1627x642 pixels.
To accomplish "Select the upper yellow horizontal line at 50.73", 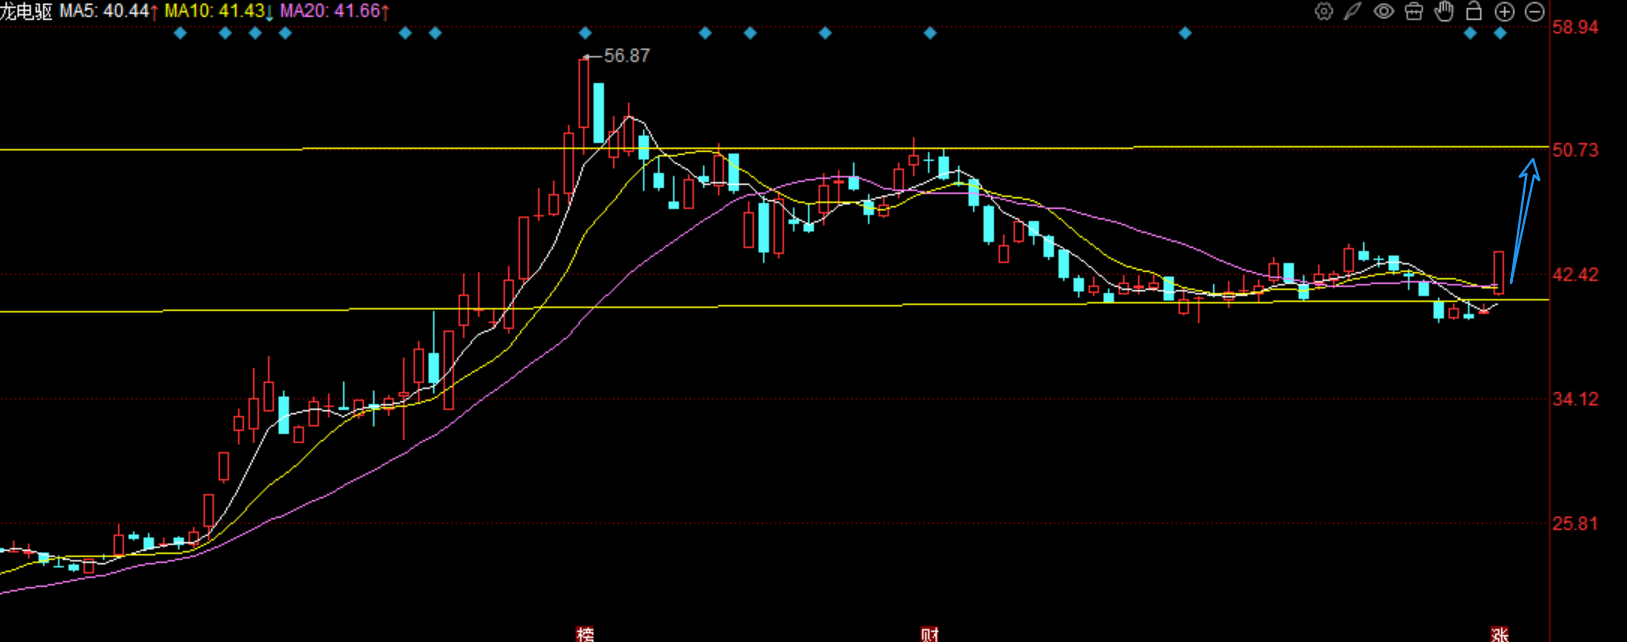I will click(x=775, y=148).
